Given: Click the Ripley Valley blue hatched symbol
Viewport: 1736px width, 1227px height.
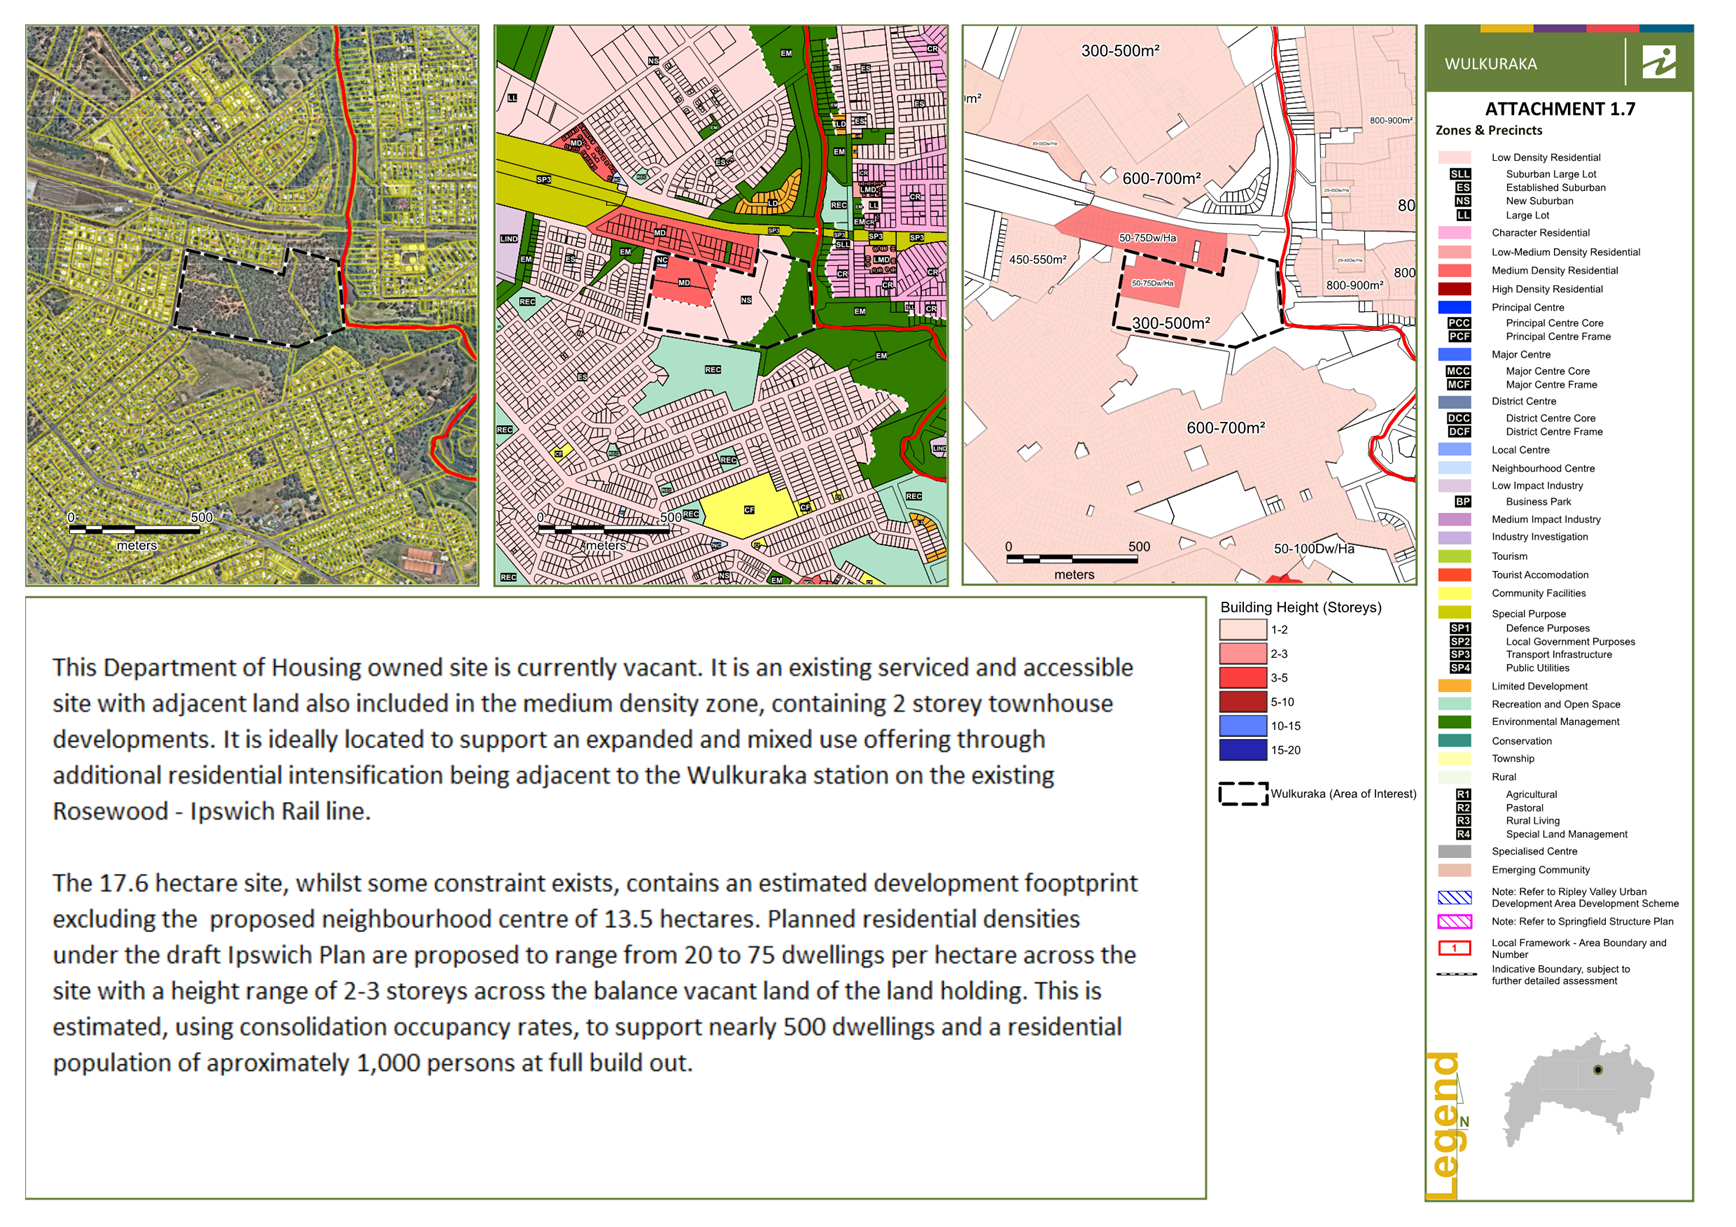Looking at the screenshot, I should click(x=1454, y=897).
